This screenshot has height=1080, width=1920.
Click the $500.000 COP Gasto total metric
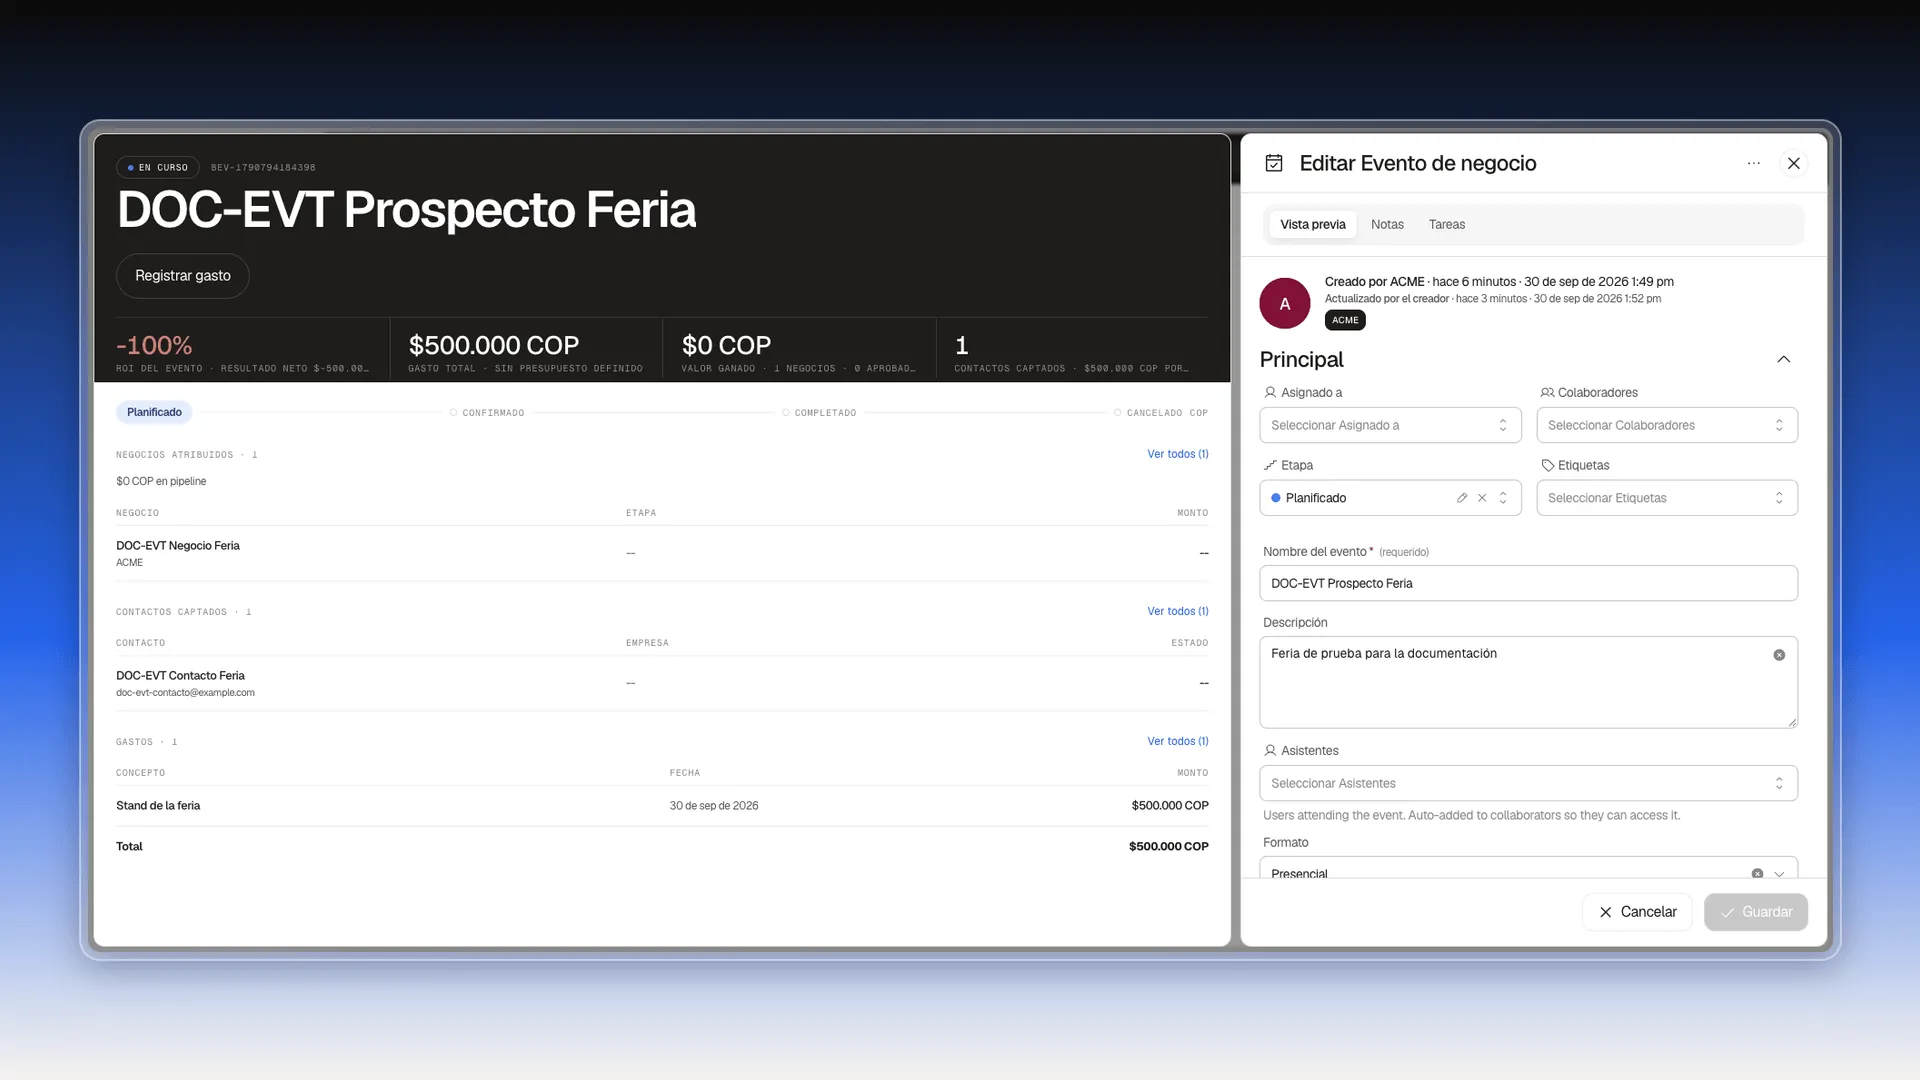click(x=526, y=353)
